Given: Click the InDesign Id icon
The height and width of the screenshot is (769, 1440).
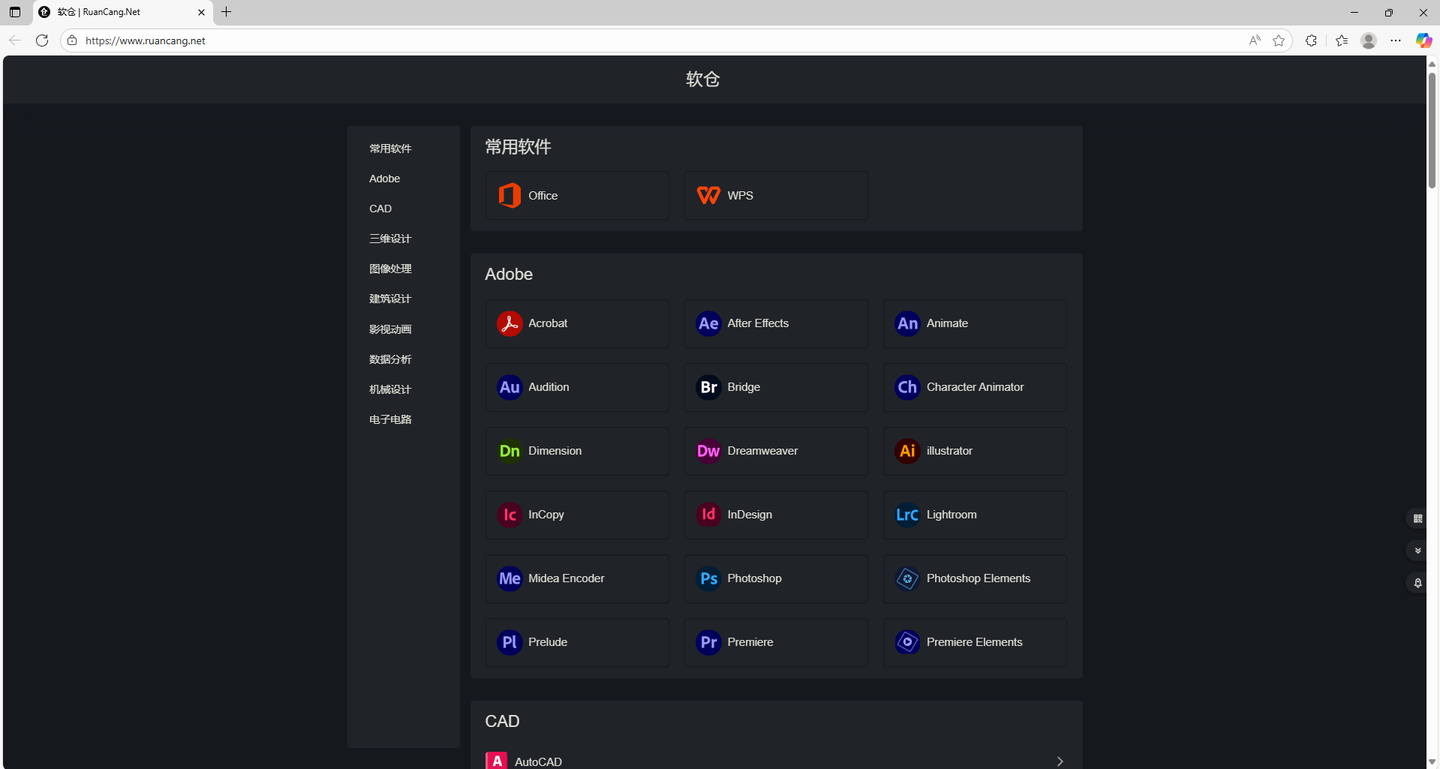Looking at the screenshot, I should (x=709, y=515).
